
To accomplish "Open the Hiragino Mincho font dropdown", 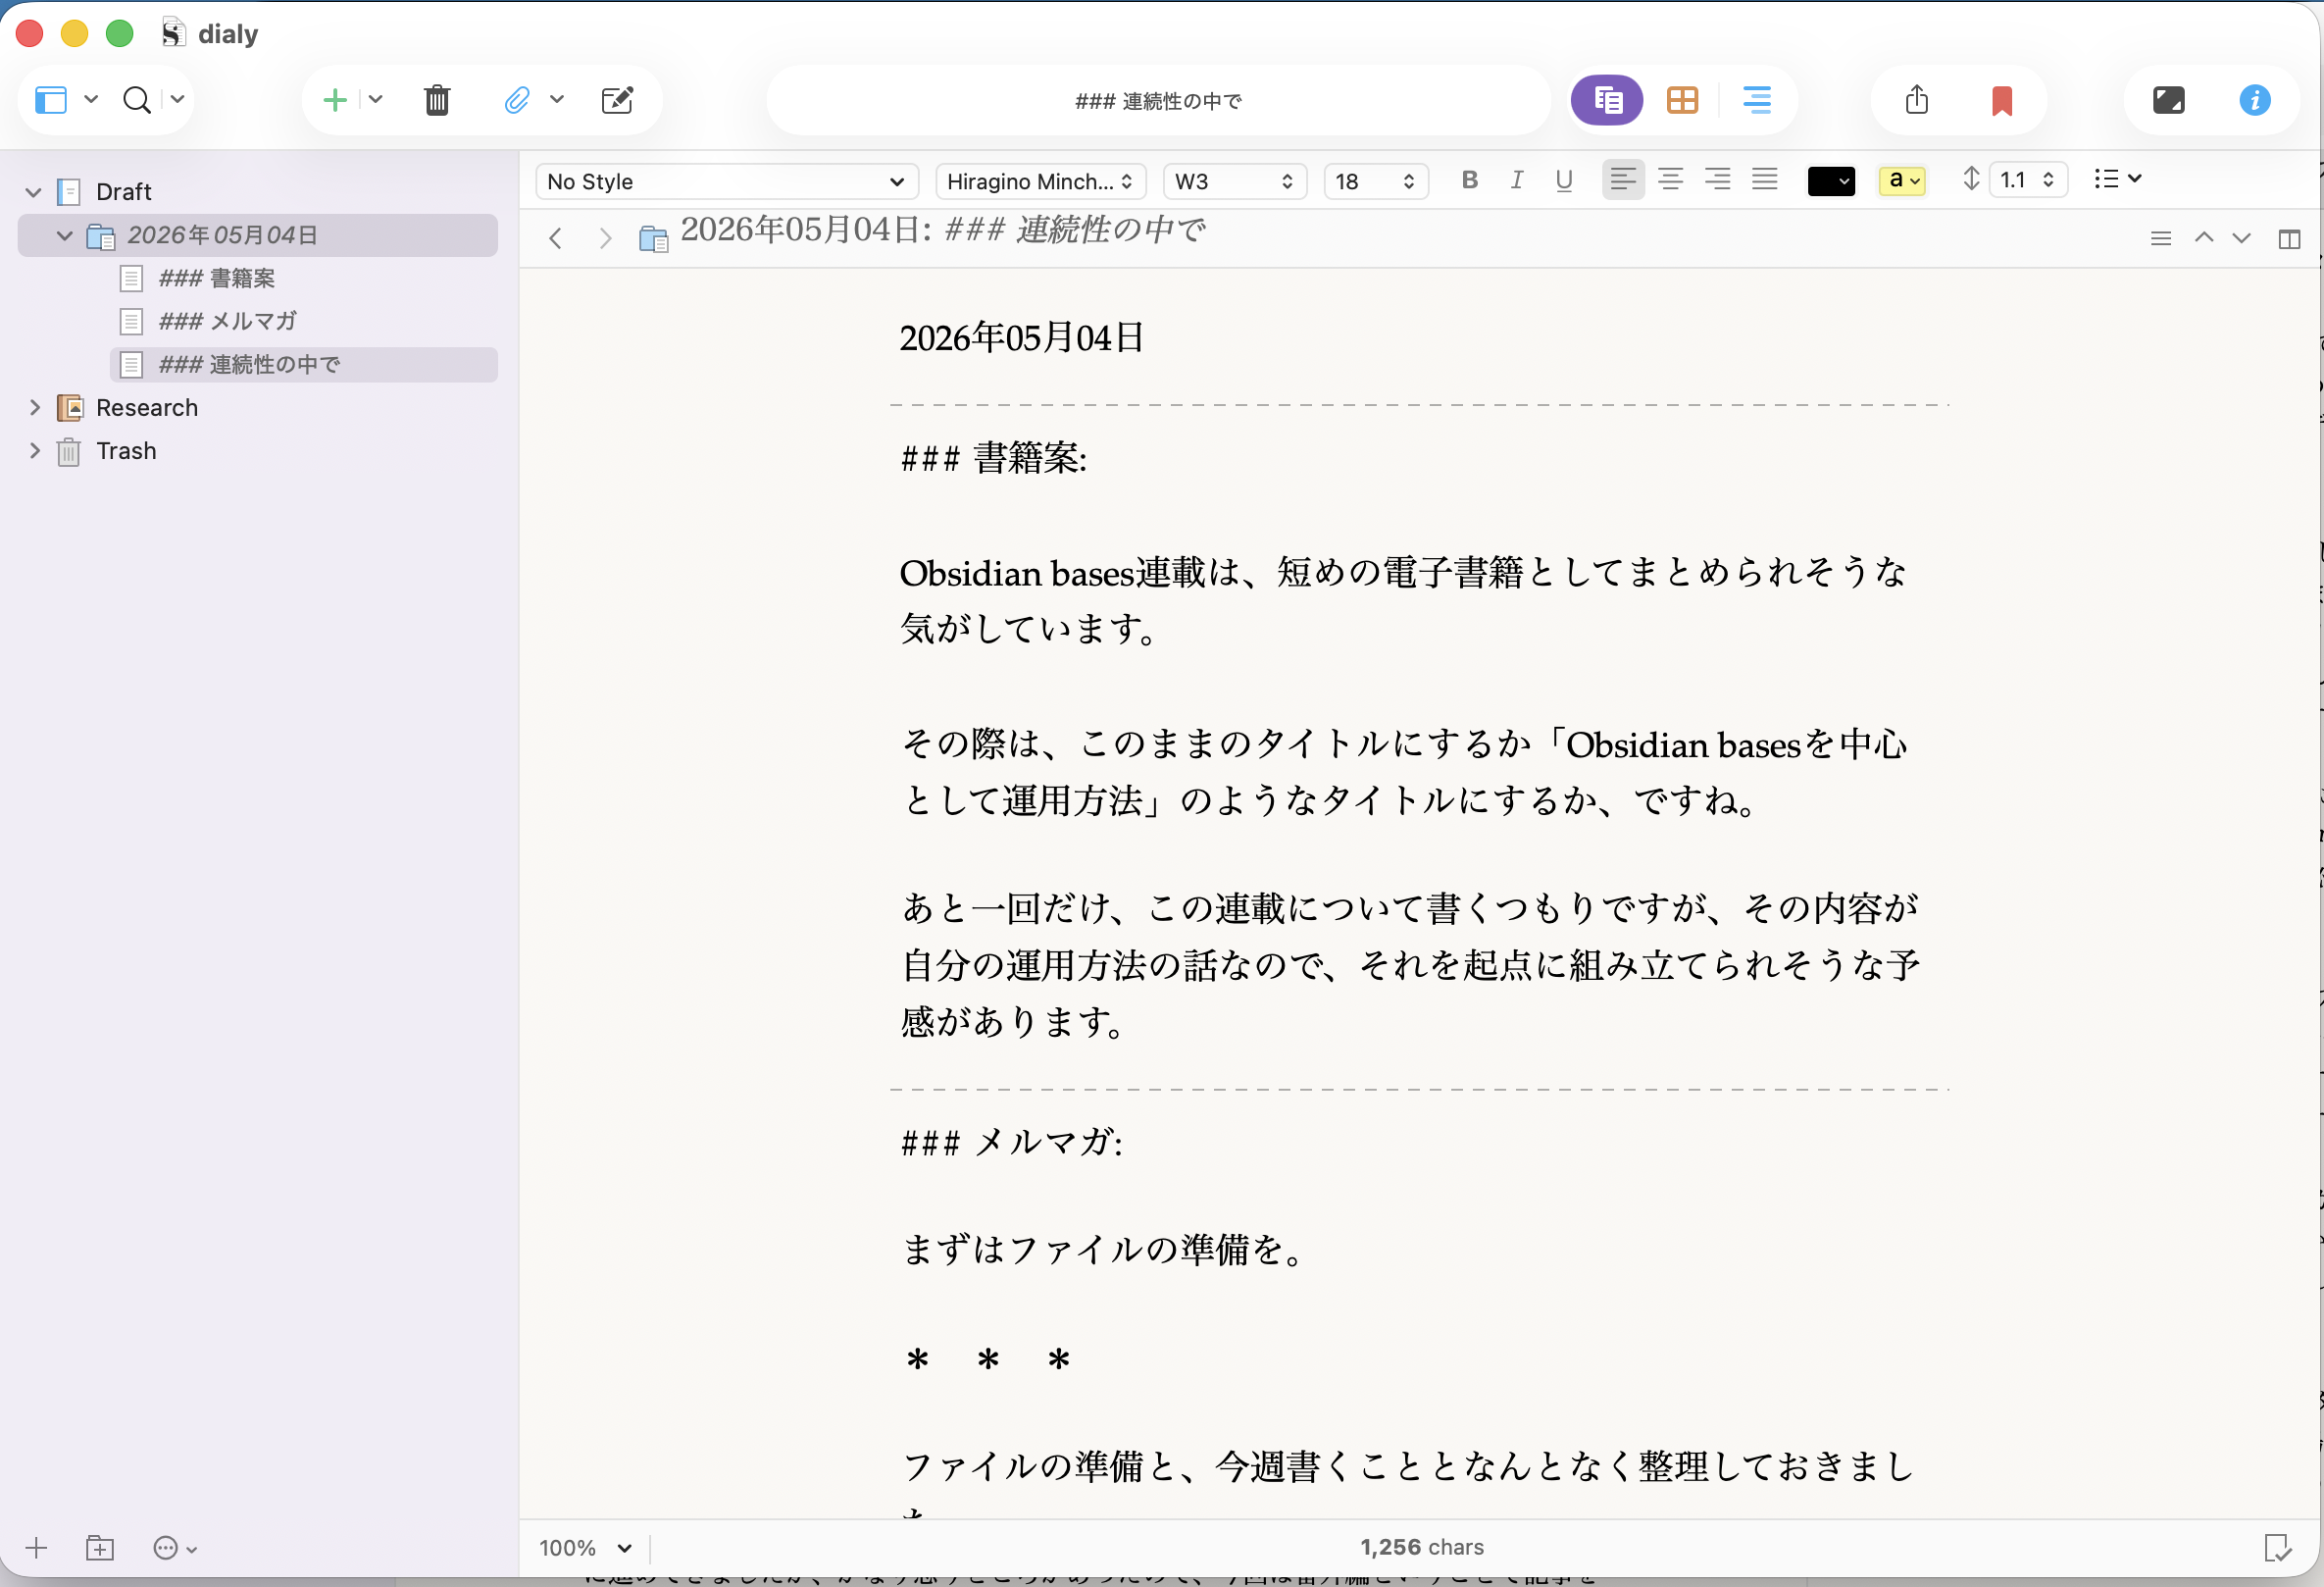I will coord(1041,181).
